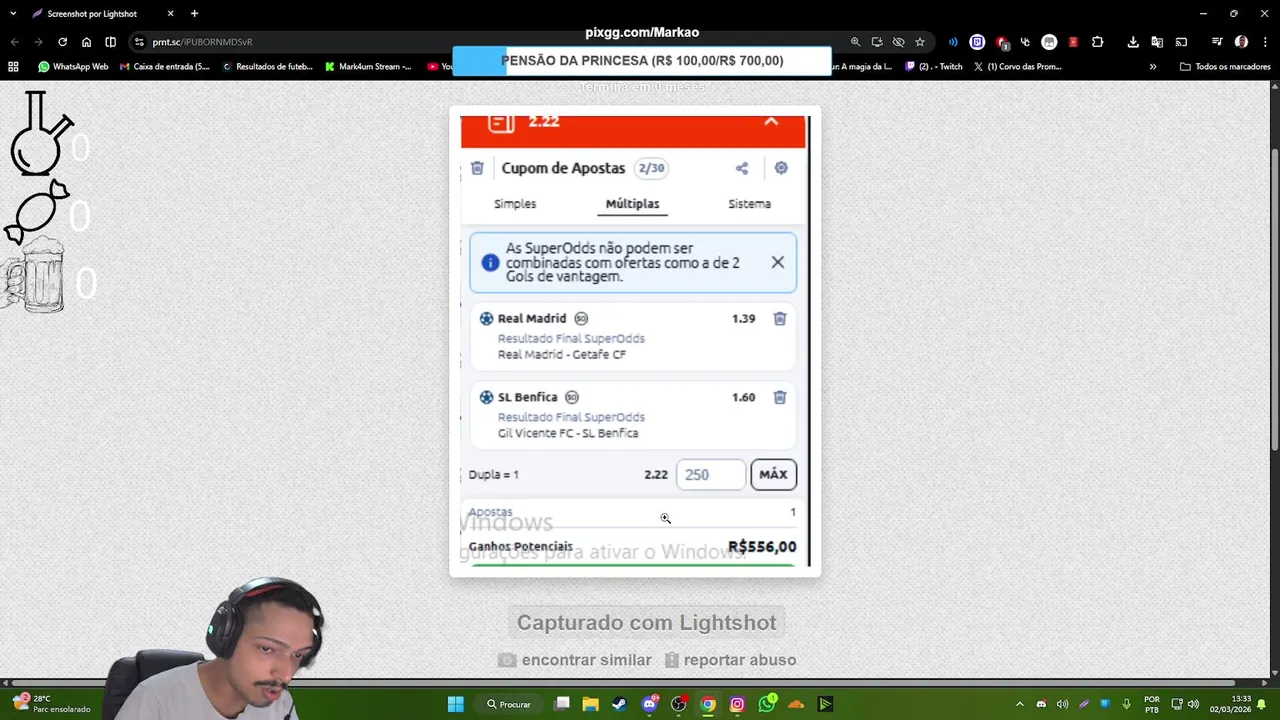Dismiss the SuperOdds info notice
The width and height of the screenshot is (1280, 720).
(x=777, y=262)
